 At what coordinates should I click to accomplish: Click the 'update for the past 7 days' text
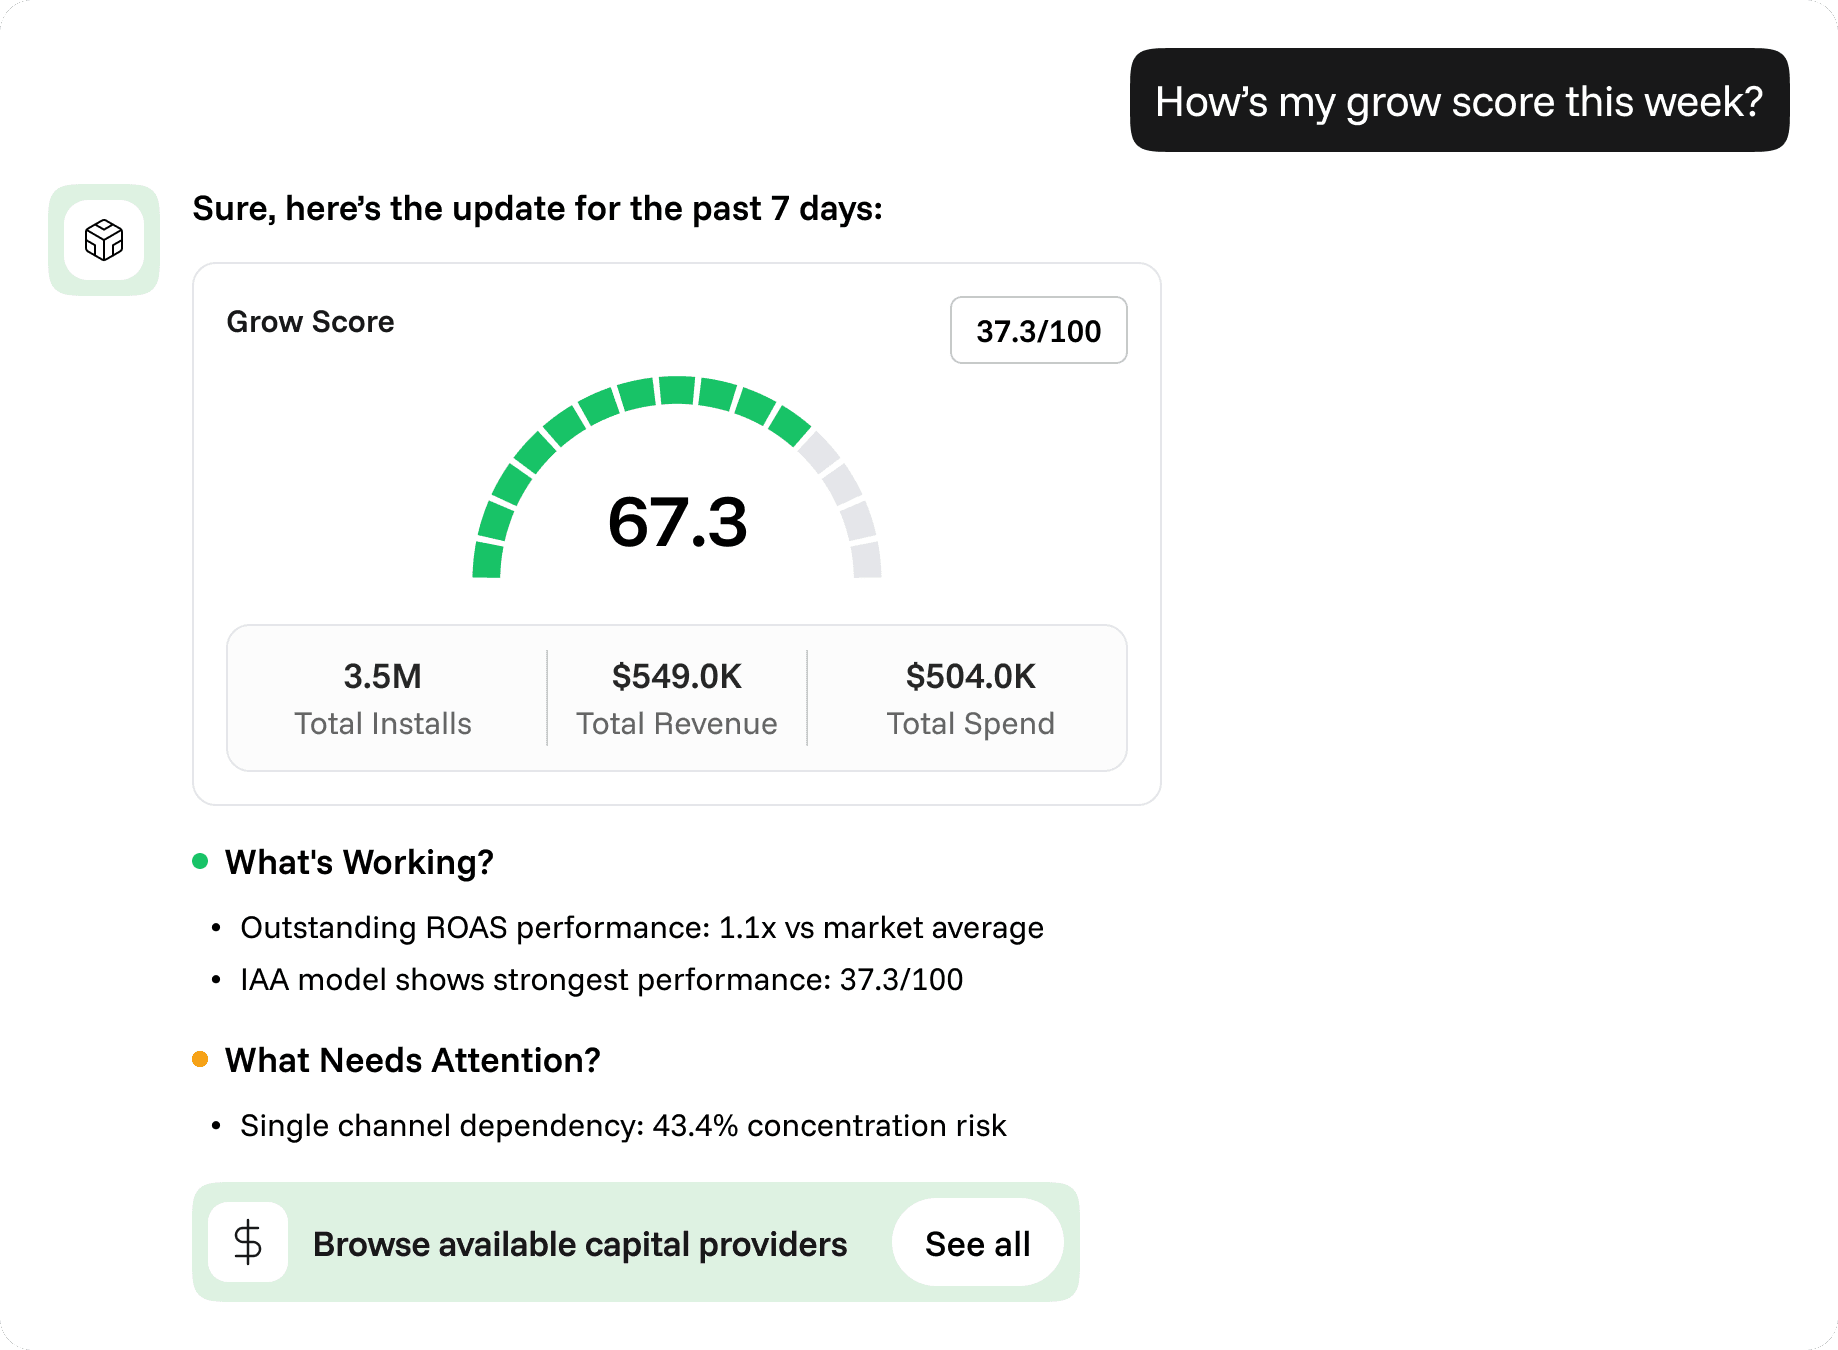(x=668, y=209)
